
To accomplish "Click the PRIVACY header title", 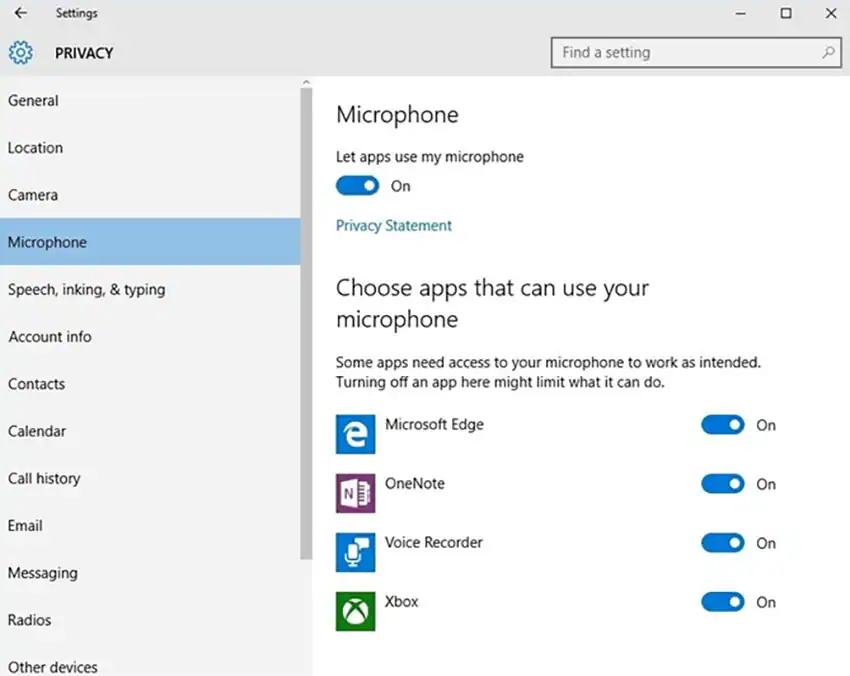I will tap(84, 53).
